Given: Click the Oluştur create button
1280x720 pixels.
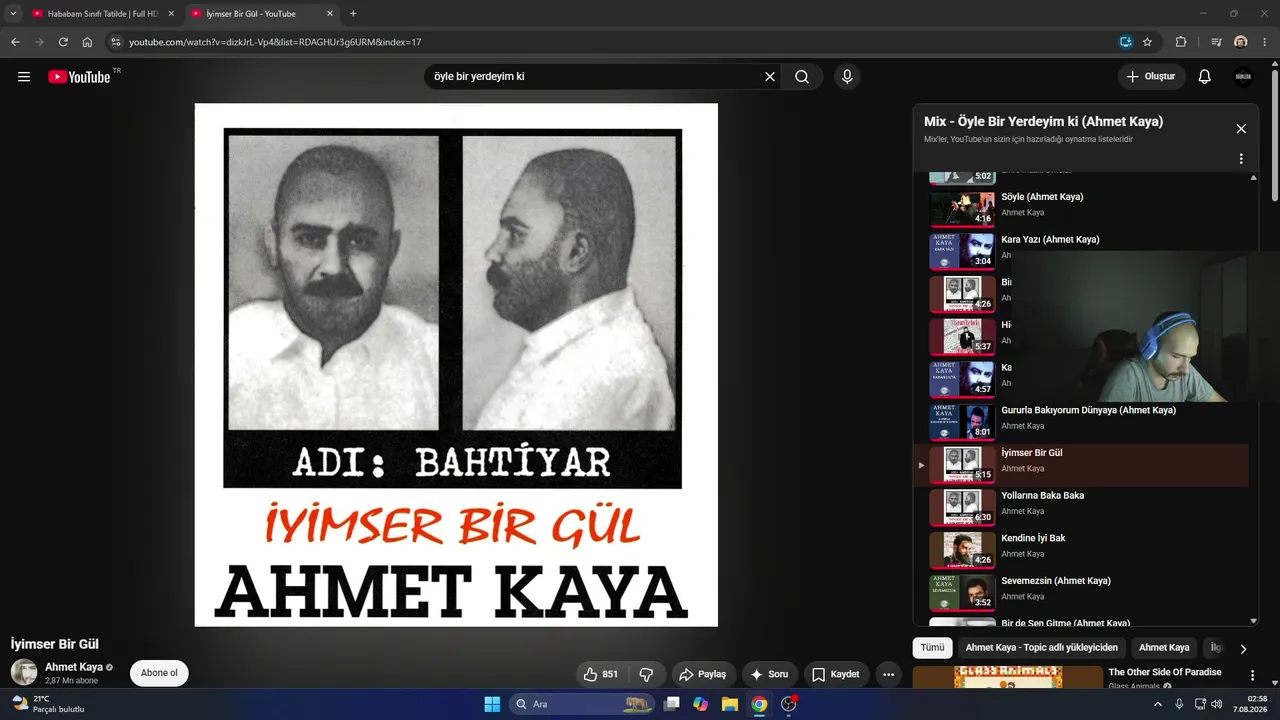Looking at the screenshot, I should pyautogui.click(x=1152, y=77).
